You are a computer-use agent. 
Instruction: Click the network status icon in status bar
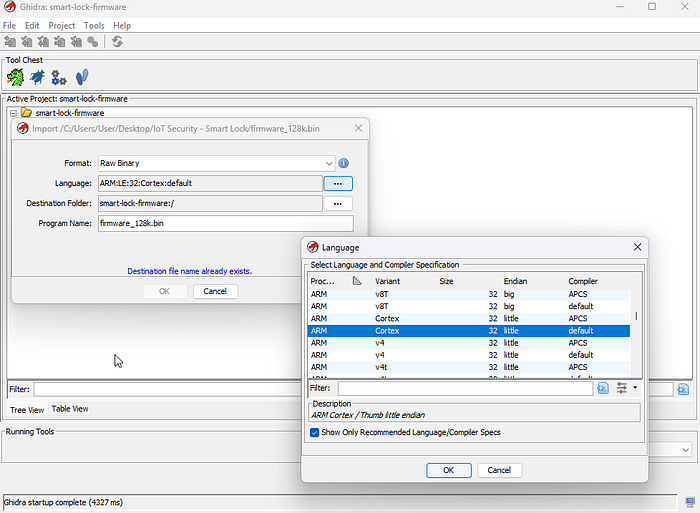tap(690, 502)
